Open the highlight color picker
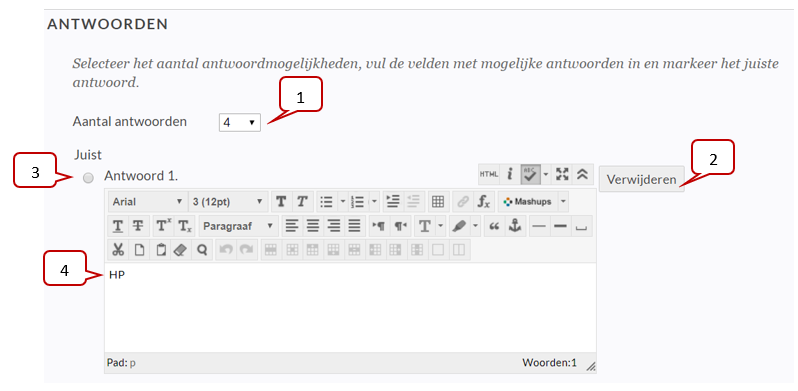Viewport: 798px width, 391px height. (x=460, y=226)
